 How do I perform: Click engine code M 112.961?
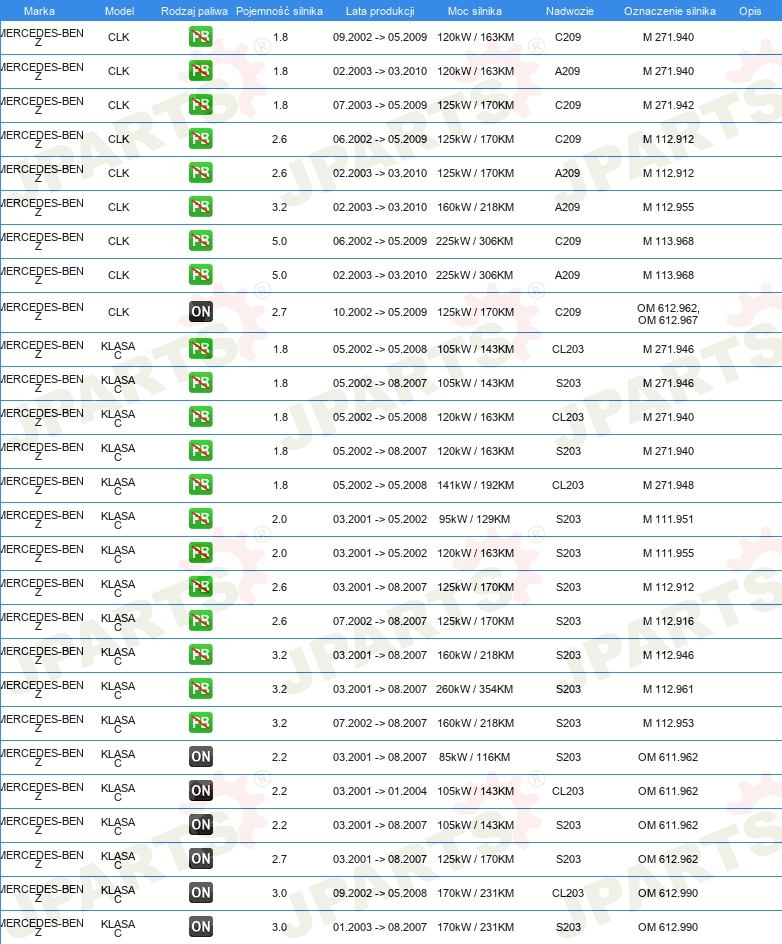(x=668, y=689)
